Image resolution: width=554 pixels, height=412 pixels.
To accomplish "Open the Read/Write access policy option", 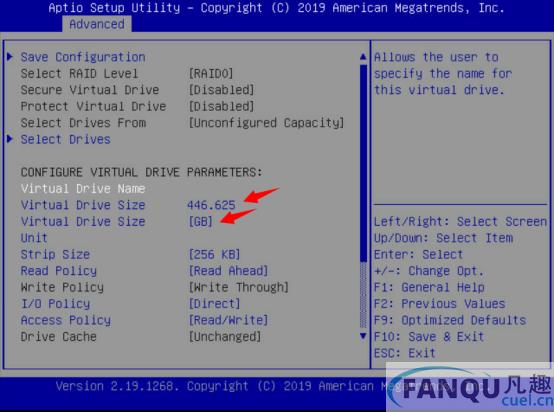I will 228,320.
